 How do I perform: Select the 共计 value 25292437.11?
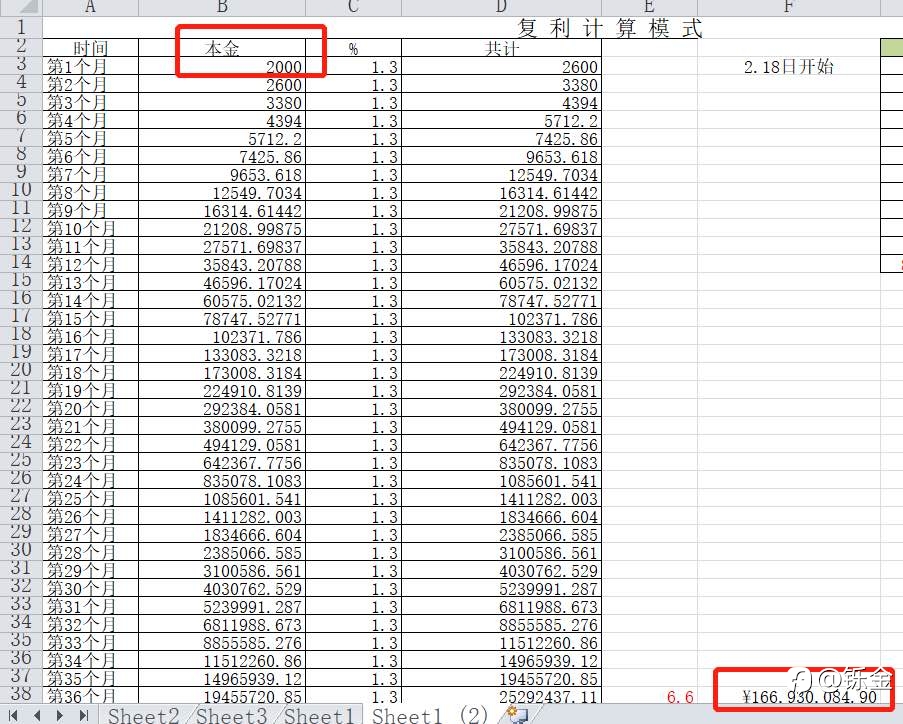pos(501,696)
